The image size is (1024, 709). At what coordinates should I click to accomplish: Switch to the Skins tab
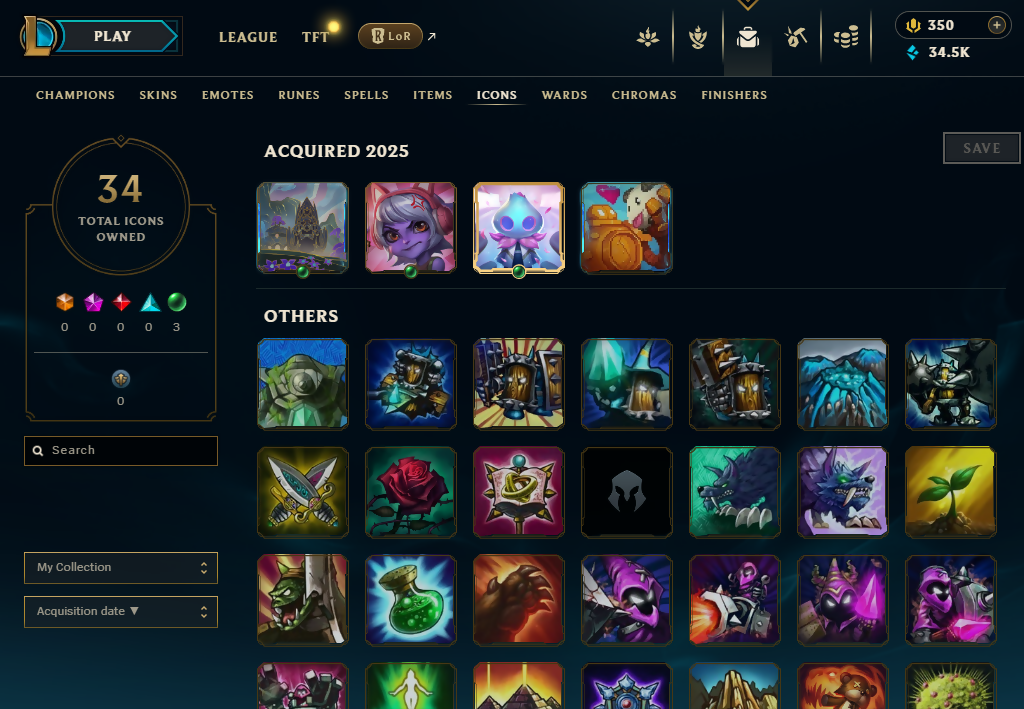[x=158, y=95]
